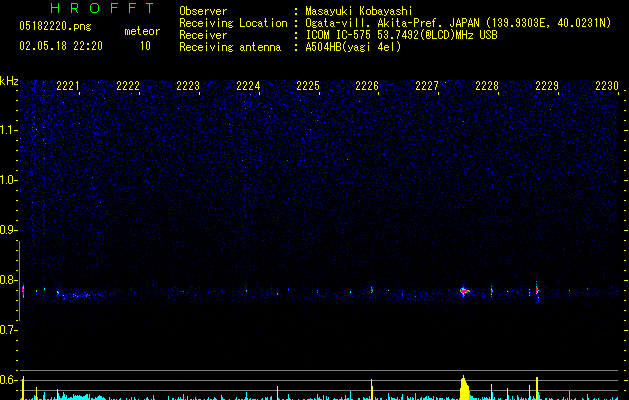The image size is (629, 400).
Task: Click the tallest yellow power peak before 2228
Action: (465, 388)
